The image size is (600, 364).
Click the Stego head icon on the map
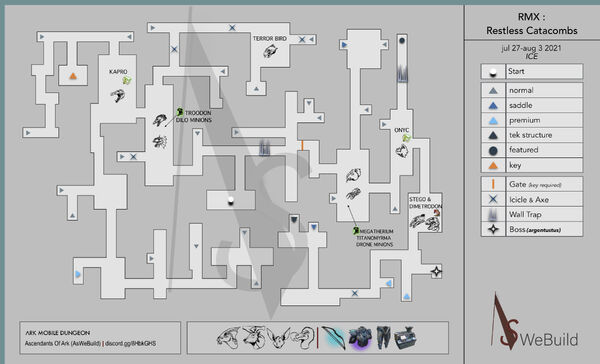[417, 221]
